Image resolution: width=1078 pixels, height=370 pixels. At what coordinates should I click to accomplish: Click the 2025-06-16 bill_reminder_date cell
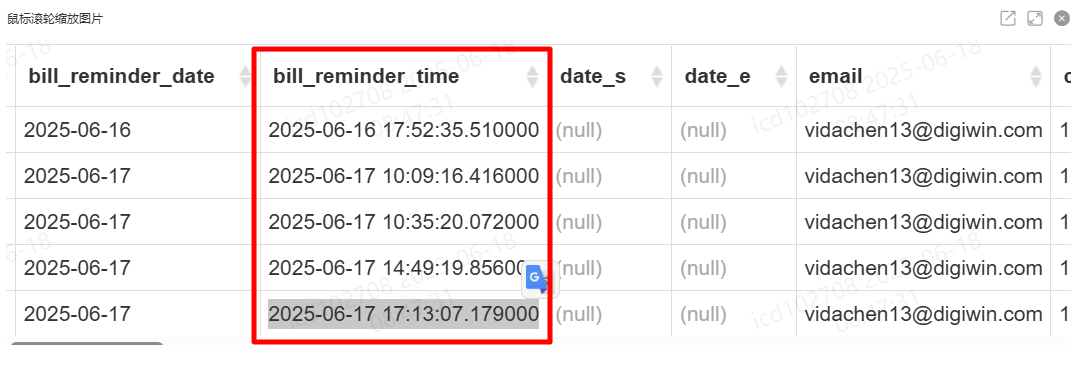coord(77,129)
